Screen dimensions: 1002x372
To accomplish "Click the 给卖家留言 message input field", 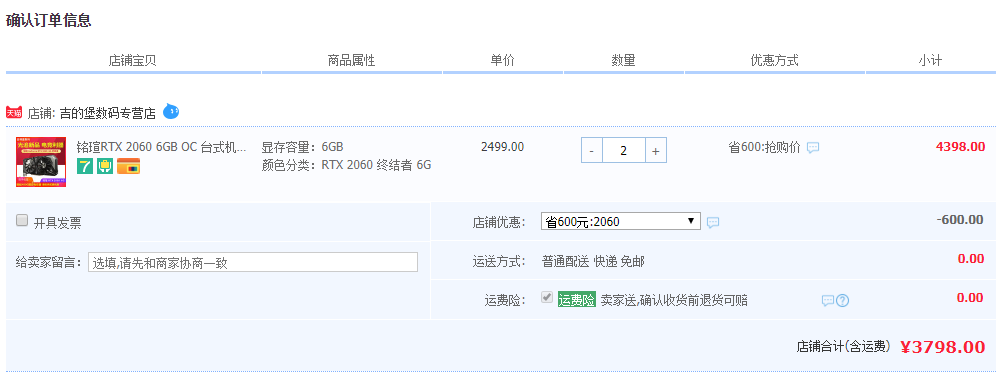I will pyautogui.click(x=253, y=262).
